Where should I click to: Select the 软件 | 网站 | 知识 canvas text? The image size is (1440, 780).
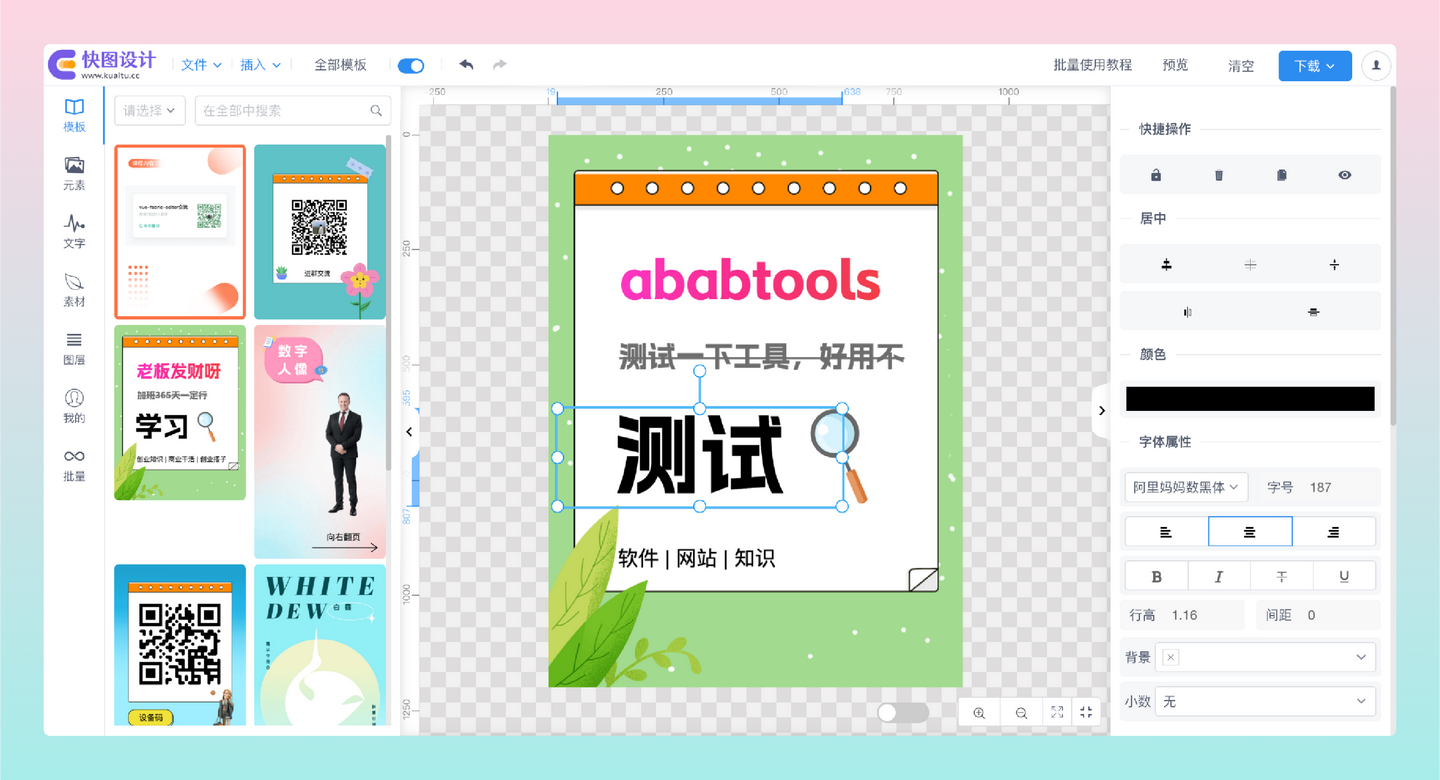coord(697,558)
